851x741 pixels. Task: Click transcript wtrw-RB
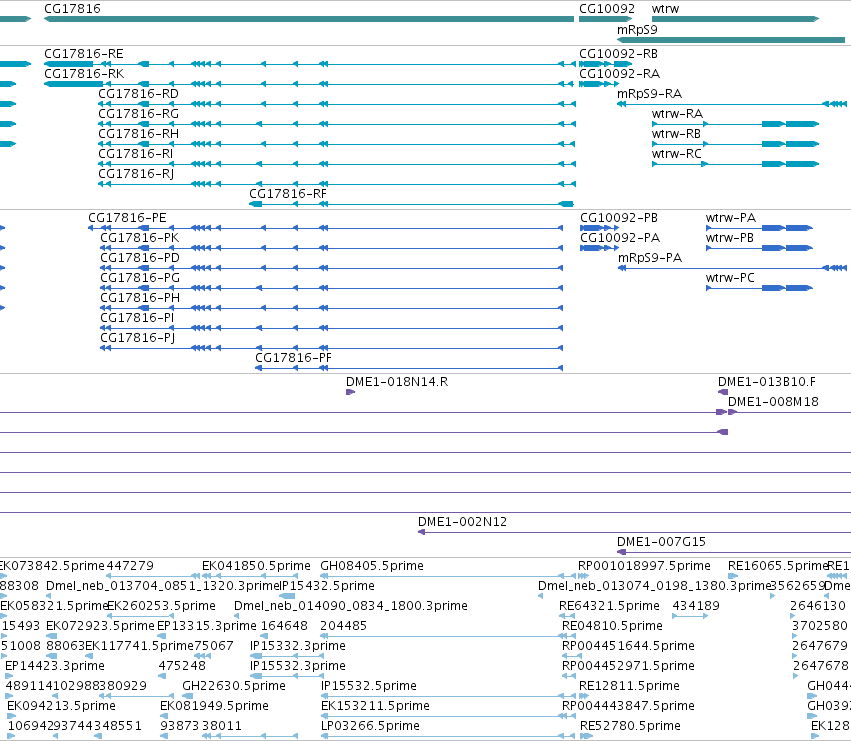676,134
